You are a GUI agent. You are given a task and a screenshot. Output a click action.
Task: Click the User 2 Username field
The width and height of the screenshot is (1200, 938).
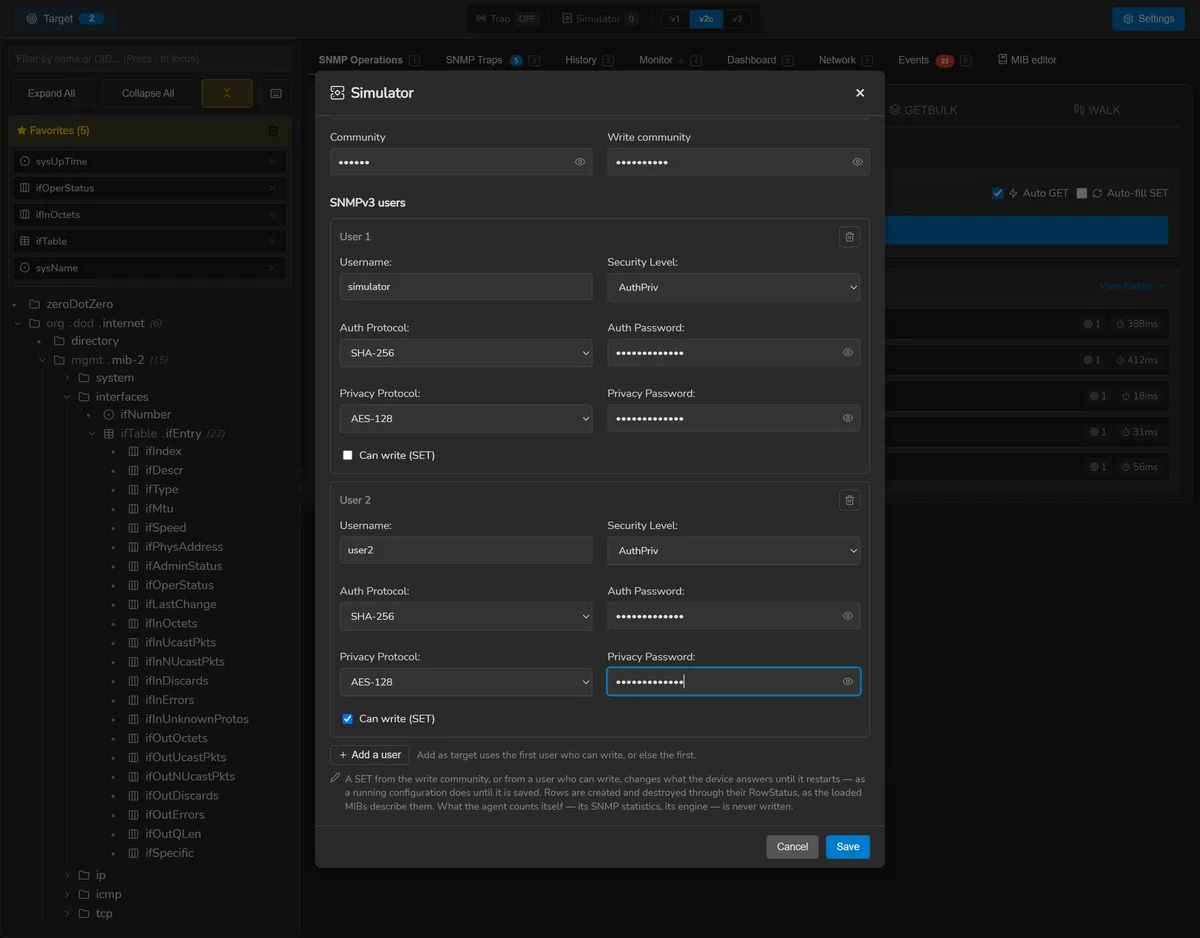(466, 551)
